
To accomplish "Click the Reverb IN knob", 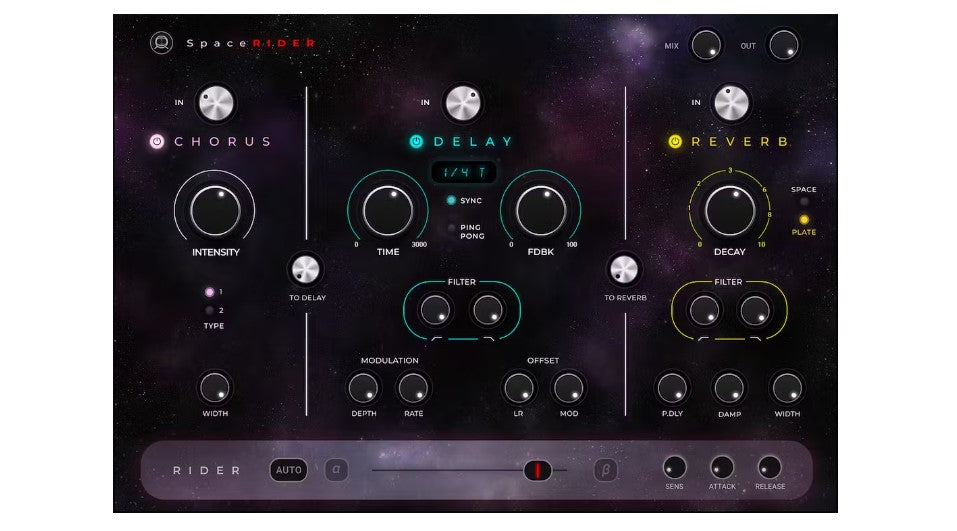I will [x=731, y=103].
